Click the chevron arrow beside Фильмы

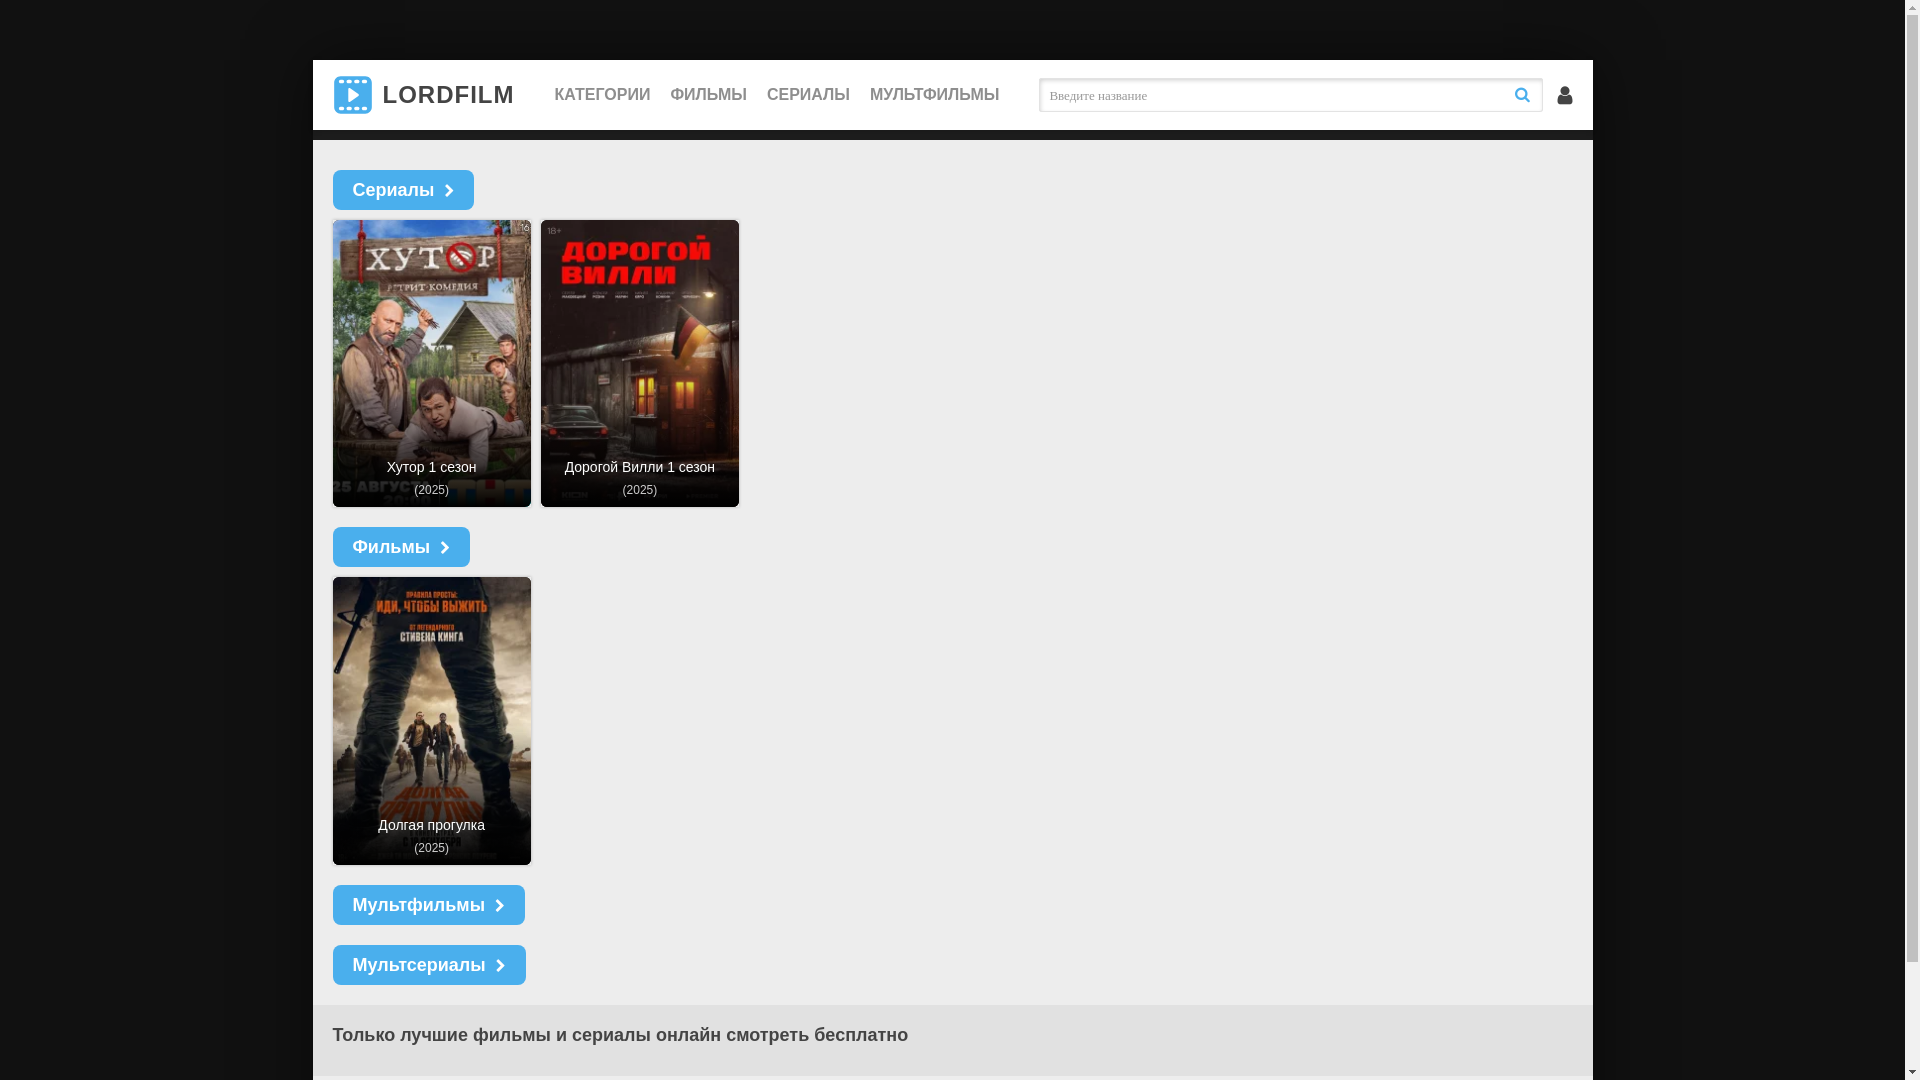click(x=445, y=547)
